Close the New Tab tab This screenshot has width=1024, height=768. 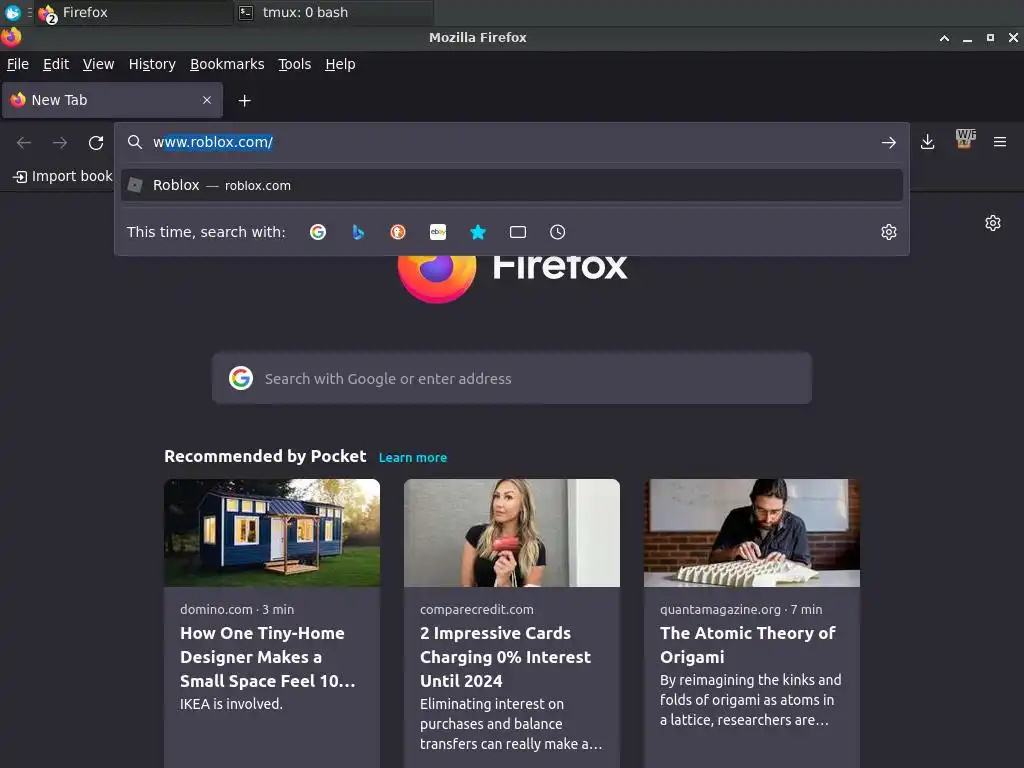(207, 100)
